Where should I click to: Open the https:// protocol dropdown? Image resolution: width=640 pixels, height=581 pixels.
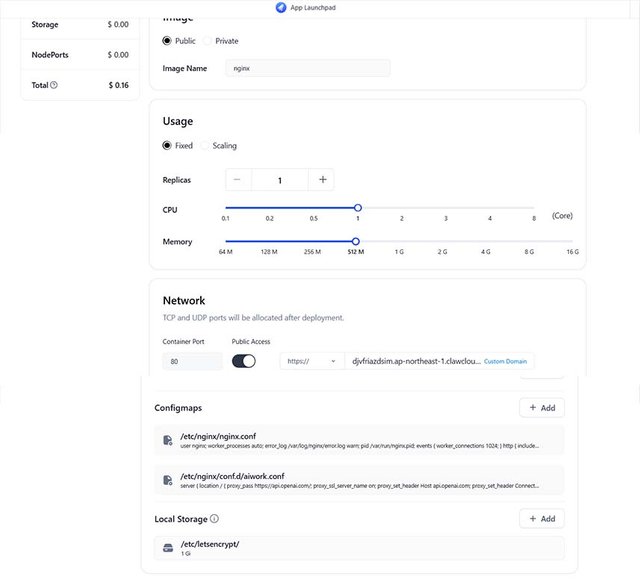click(x=311, y=361)
